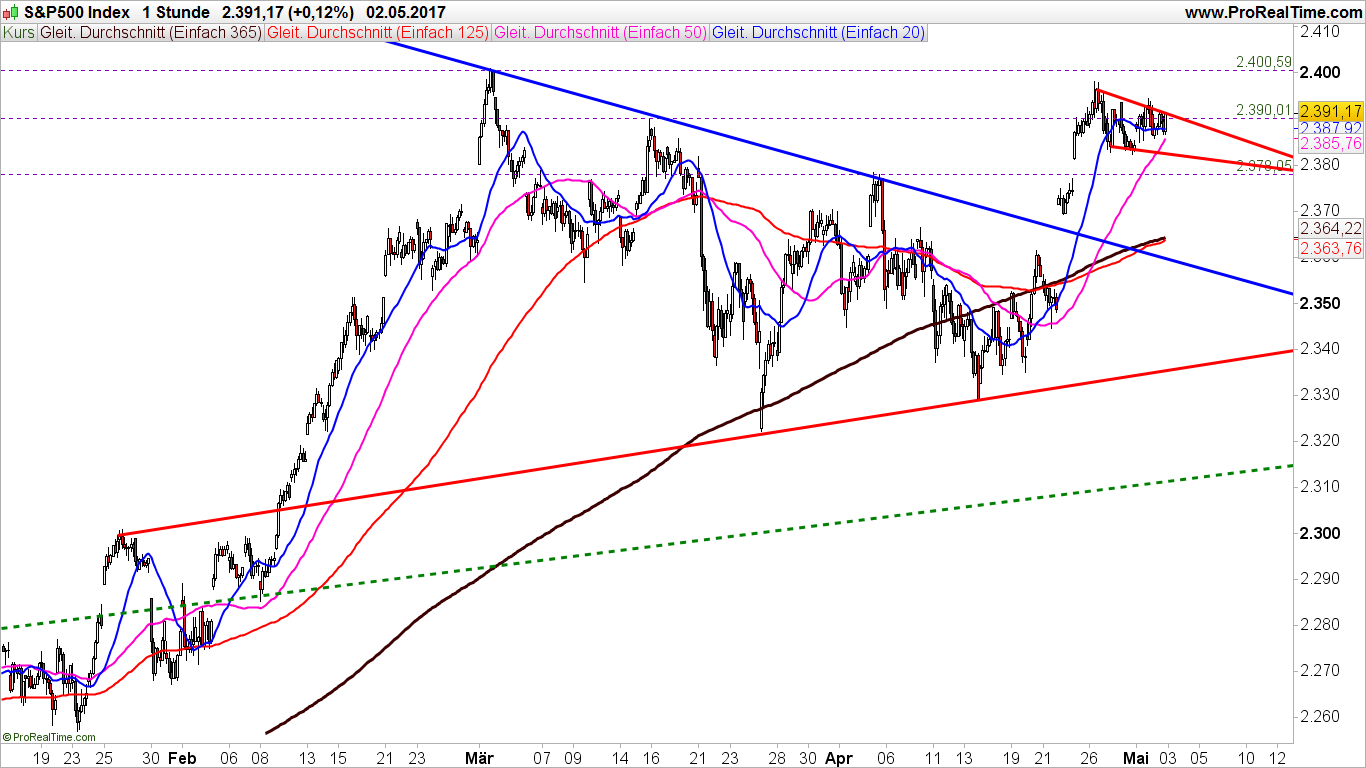Click the 1 Stunde timeframe label
Screen dimensions: 1366x768
point(177,12)
